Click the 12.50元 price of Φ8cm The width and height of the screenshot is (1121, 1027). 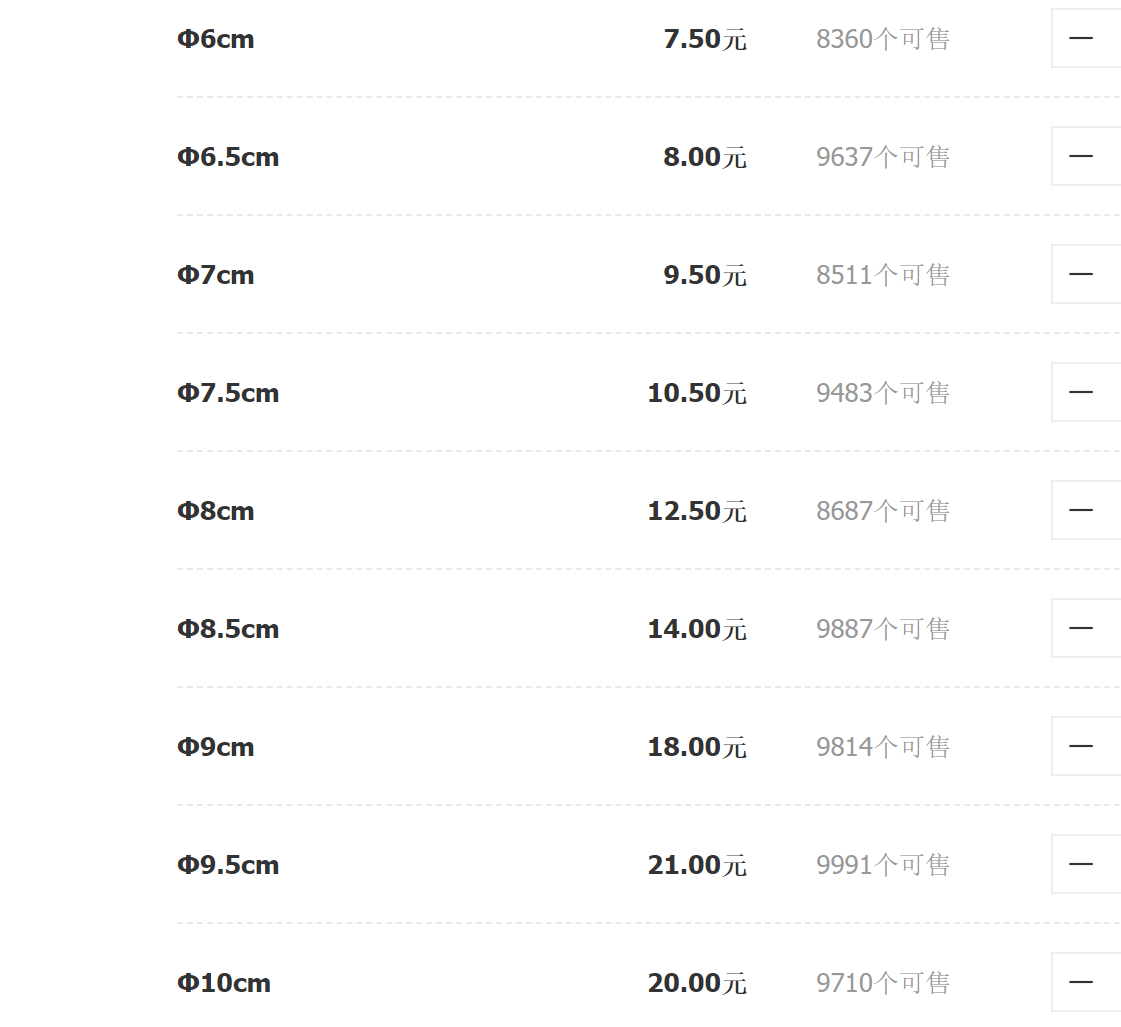click(x=696, y=512)
